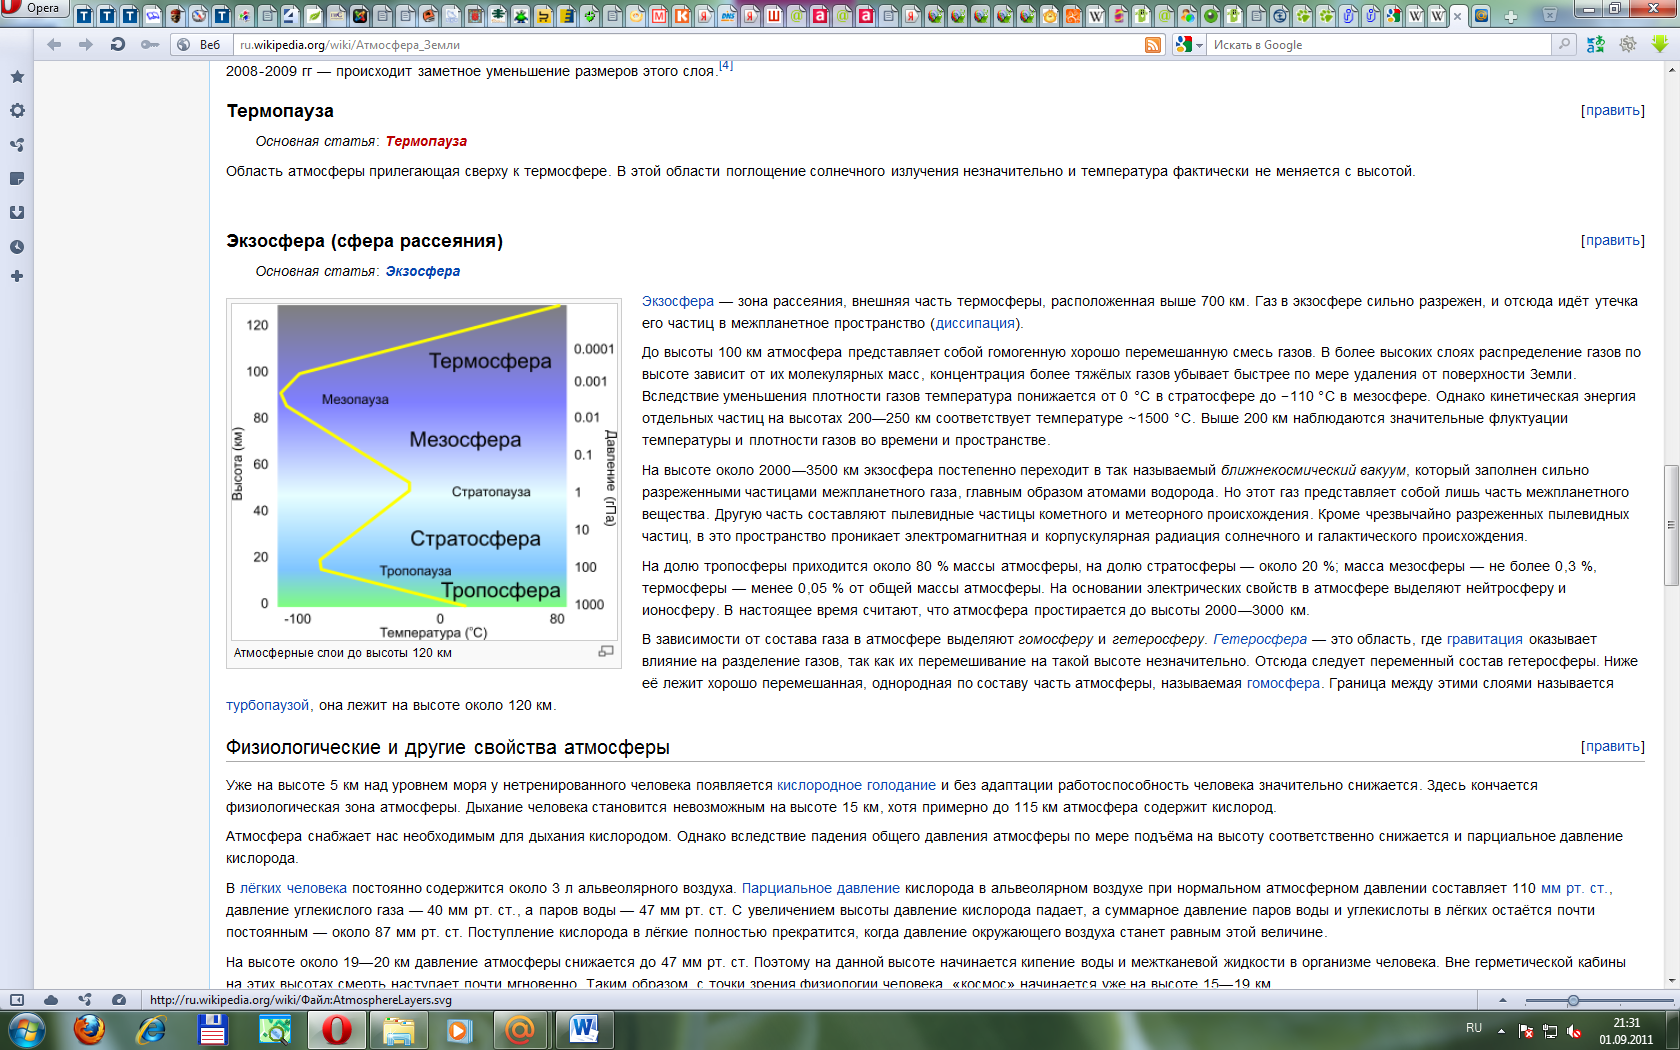Viewport: 1680px width, 1050px height.
Task: Click править next to Физиологические heading
Action: pos(1612,746)
